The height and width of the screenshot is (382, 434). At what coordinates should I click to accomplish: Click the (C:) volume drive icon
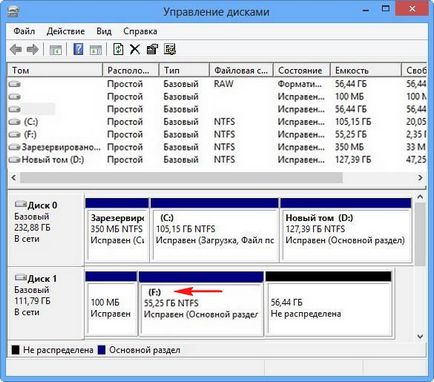pyautogui.click(x=14, y=122)
